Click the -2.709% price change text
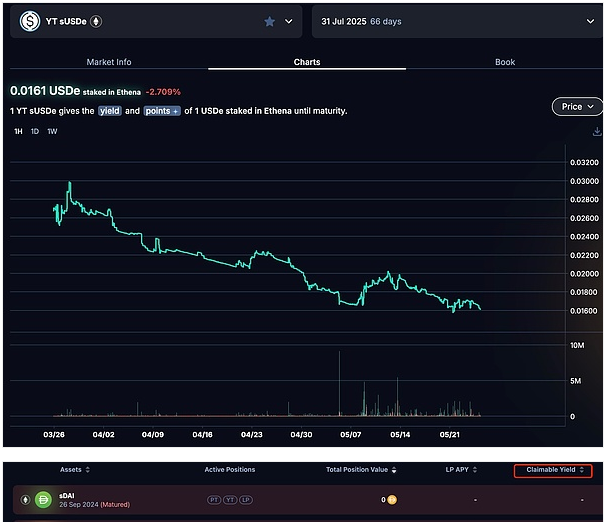Screen dimensions: 607x522 click(x=163, y=92)
